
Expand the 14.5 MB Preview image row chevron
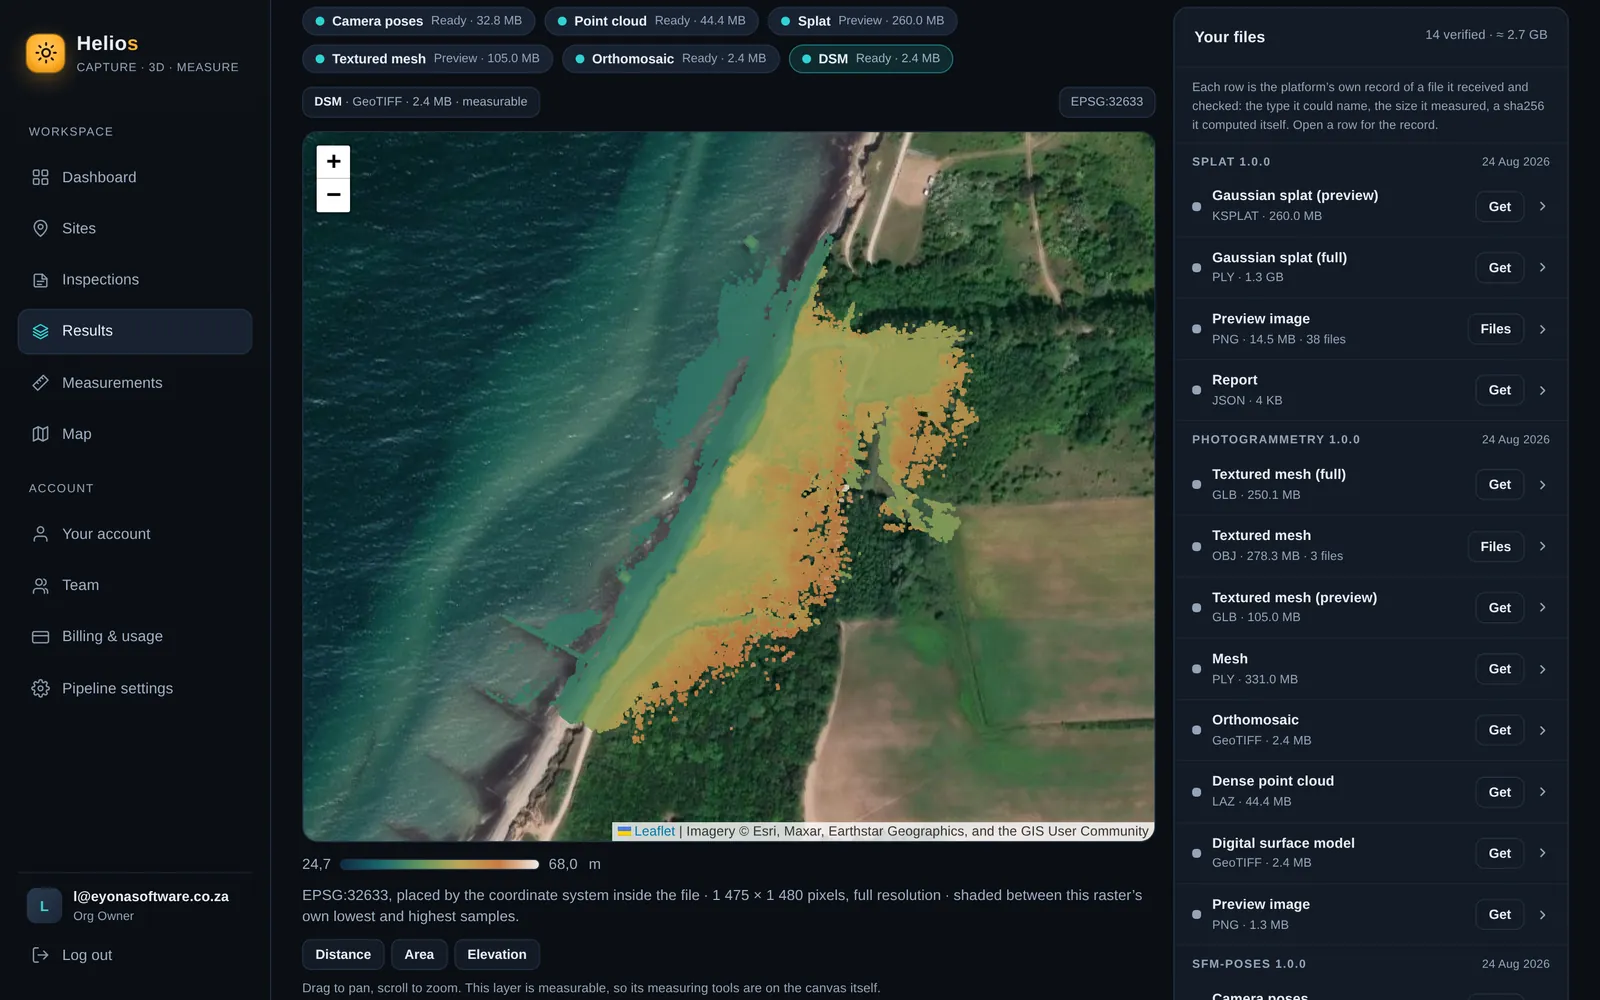1543,329
